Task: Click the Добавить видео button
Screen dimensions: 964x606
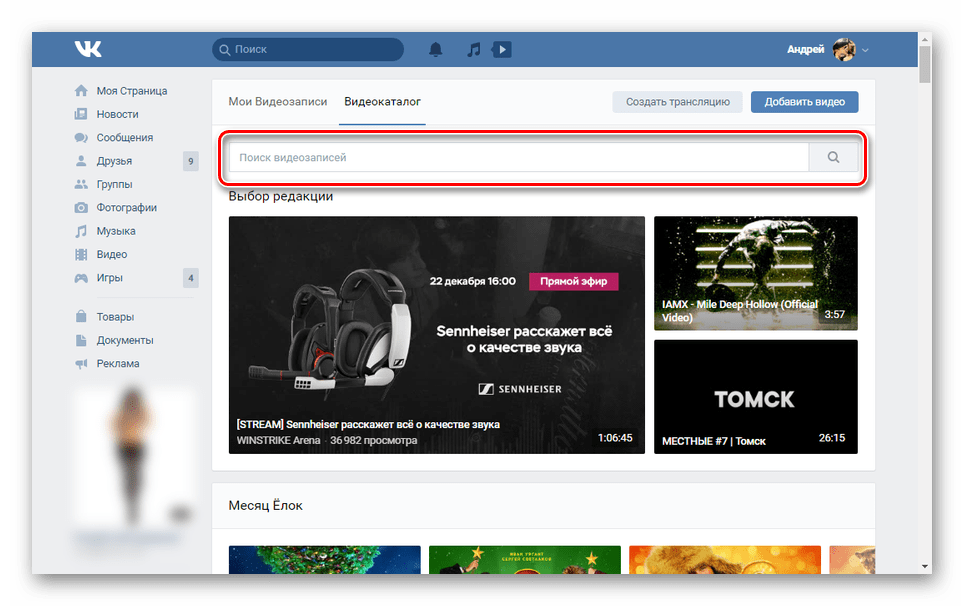Action: coord(804,102)
